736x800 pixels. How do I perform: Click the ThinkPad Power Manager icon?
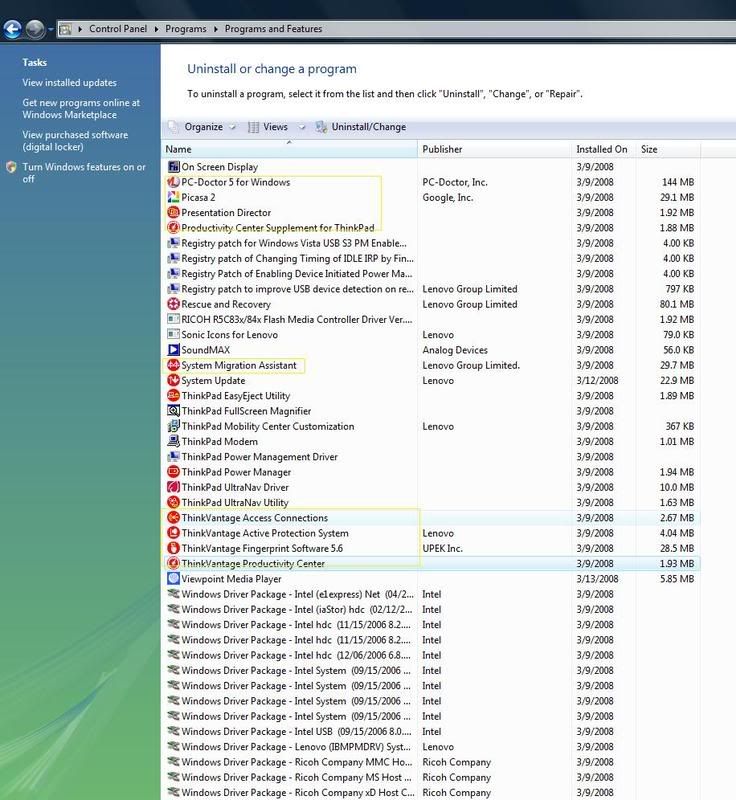point(173,472)
